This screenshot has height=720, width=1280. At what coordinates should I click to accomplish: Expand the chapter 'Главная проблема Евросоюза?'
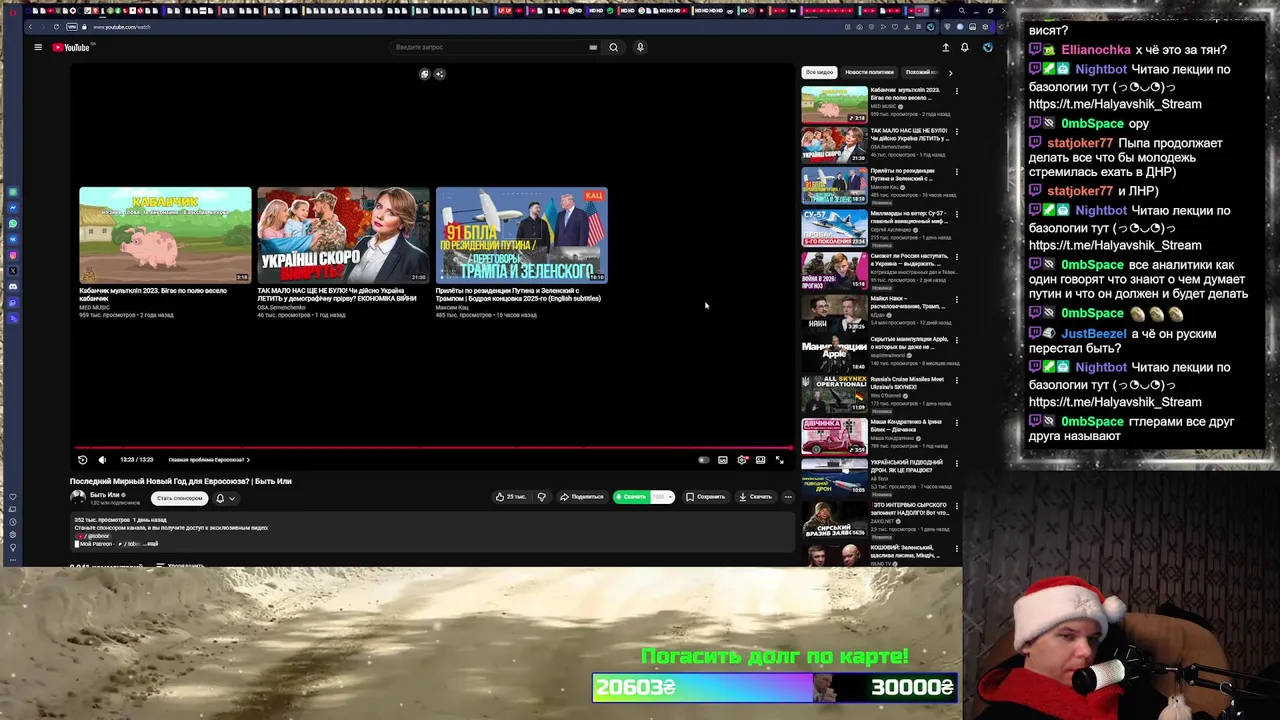coord(209,460)
